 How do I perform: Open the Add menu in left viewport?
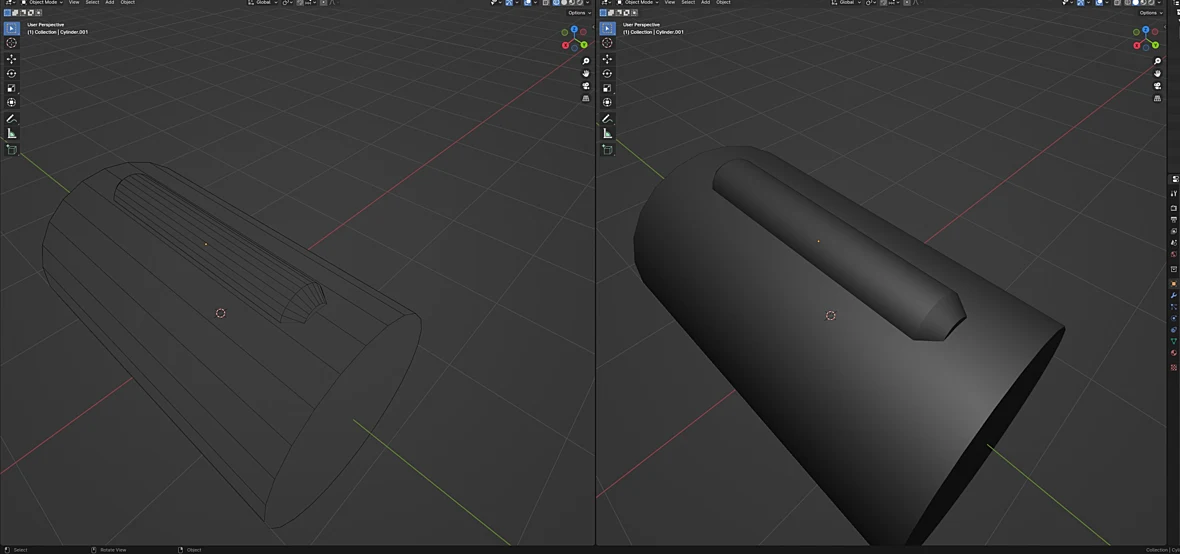[x=110, y=3]
